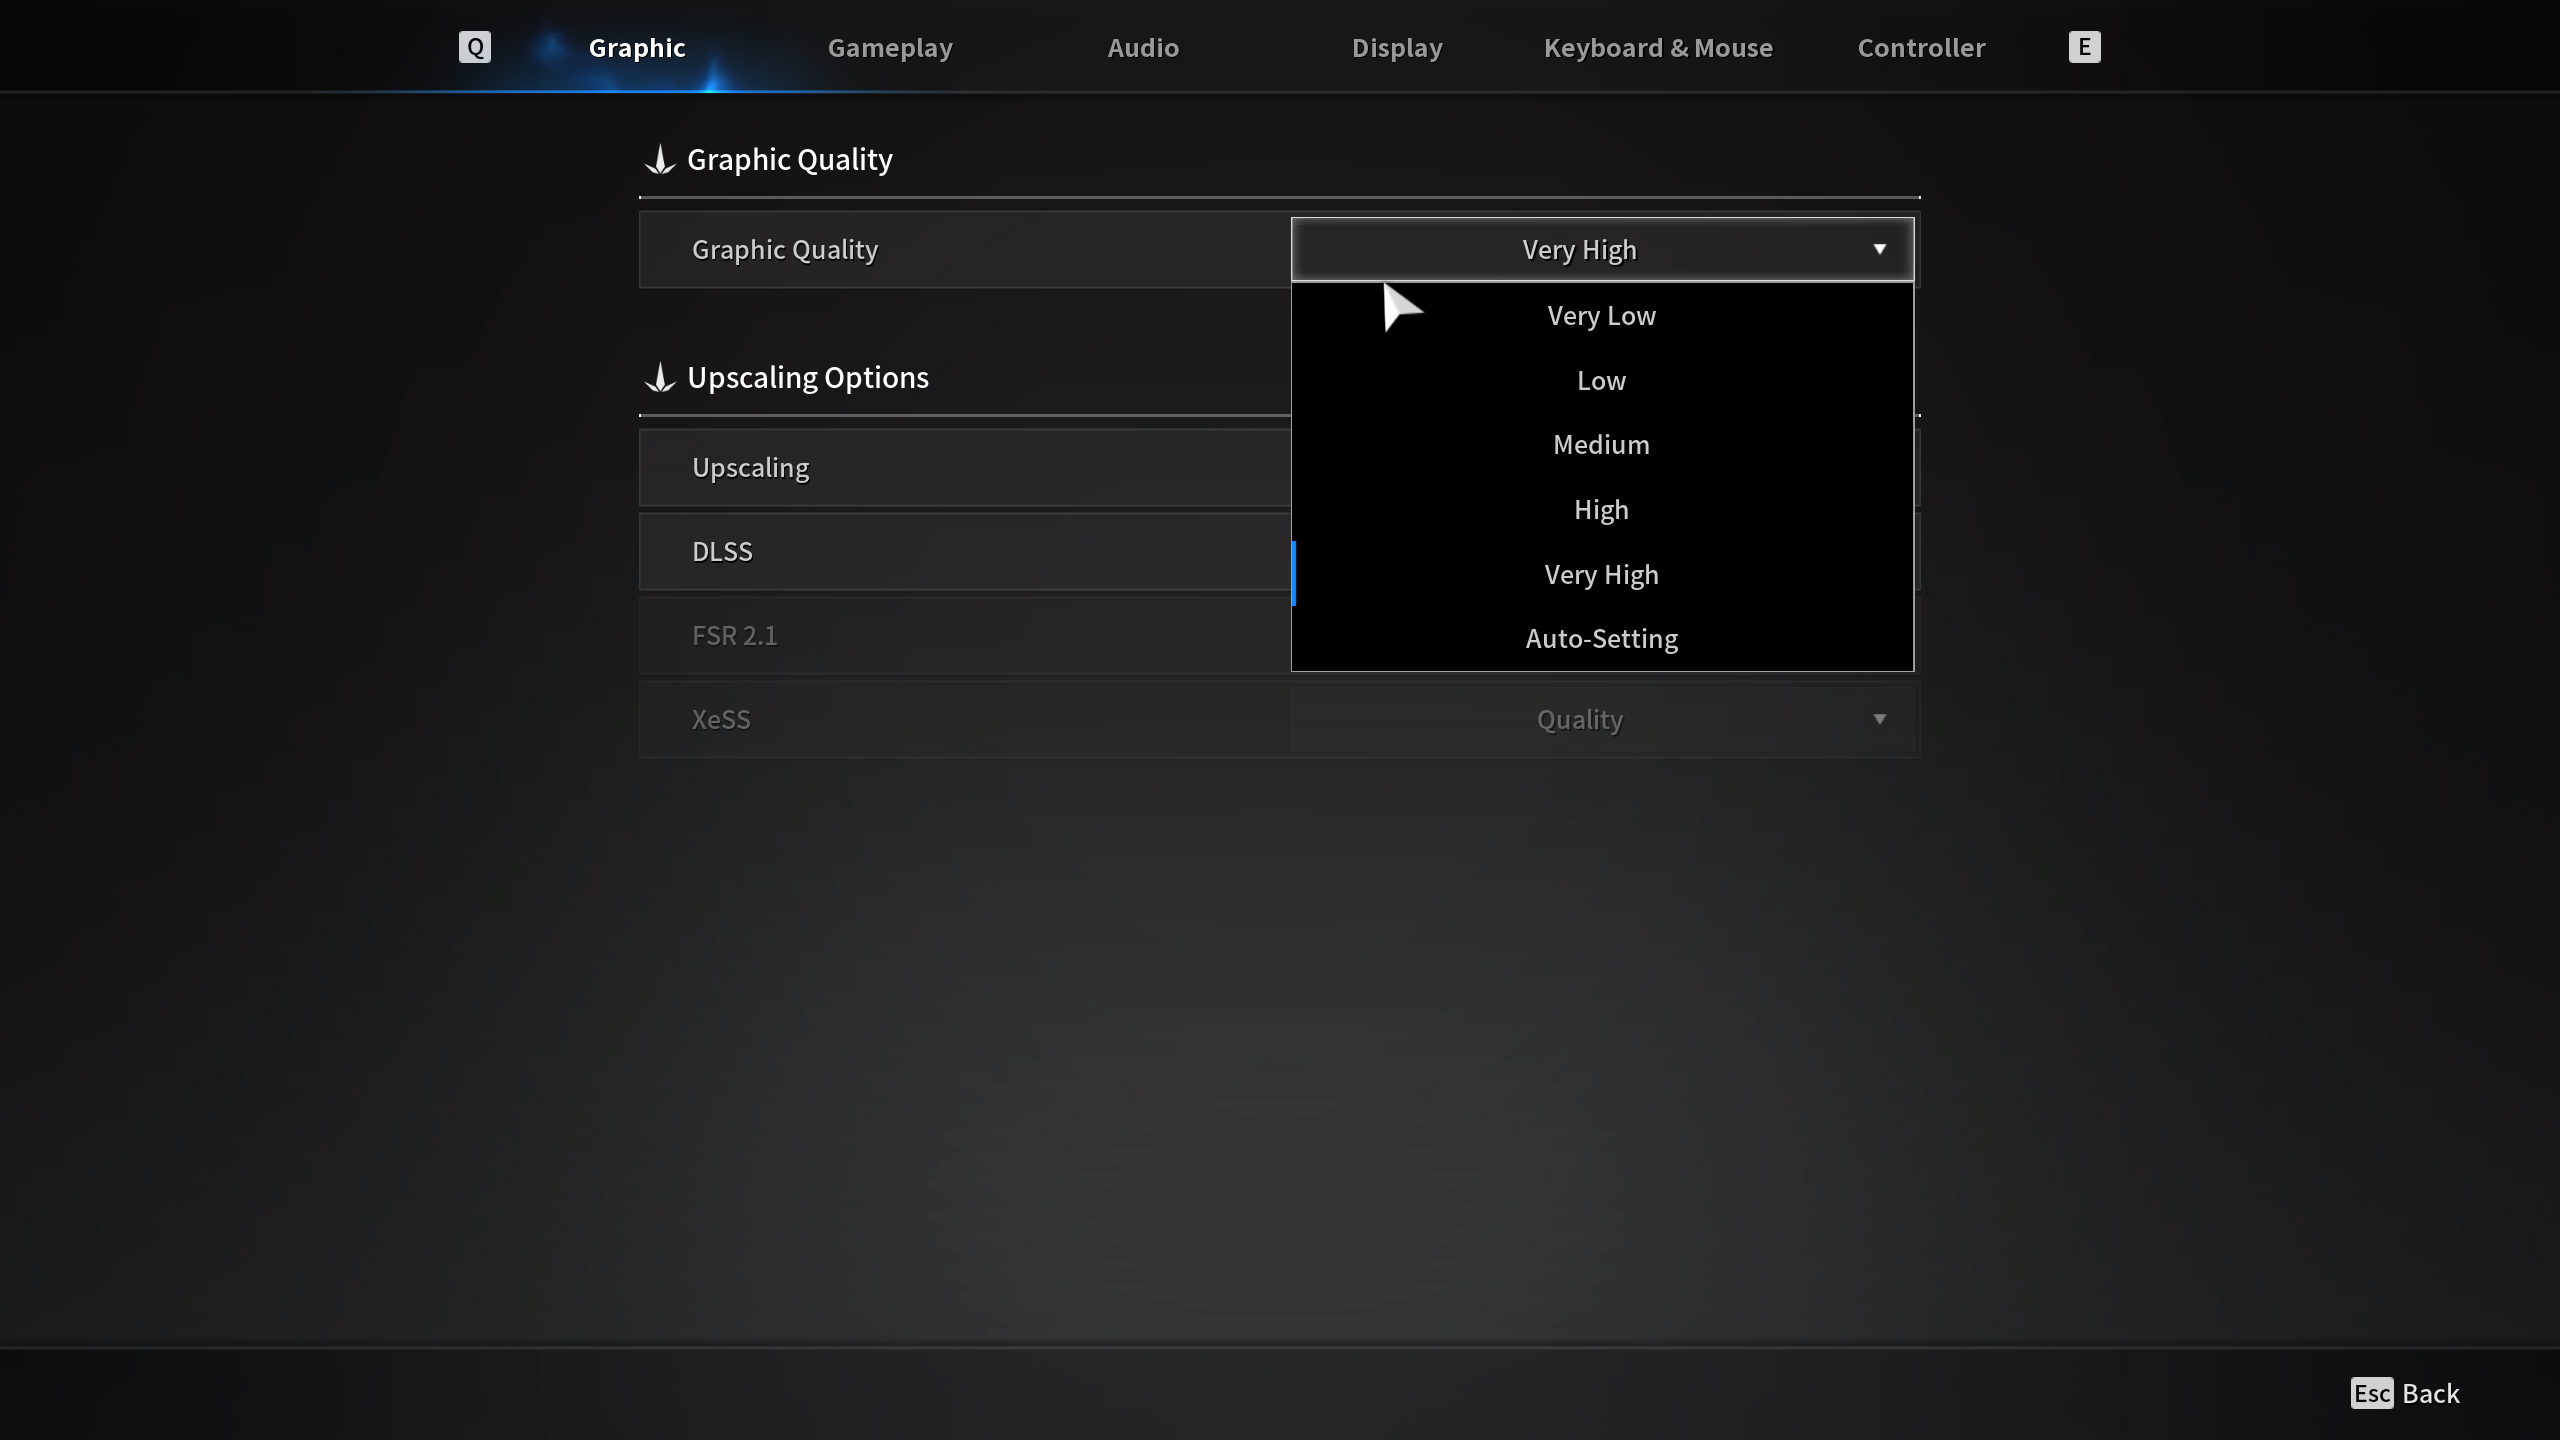The height and width of the screenshot is (1440, 2560).
Task: Switch to the Controller tab
Action: click(x=1921, y=48)
